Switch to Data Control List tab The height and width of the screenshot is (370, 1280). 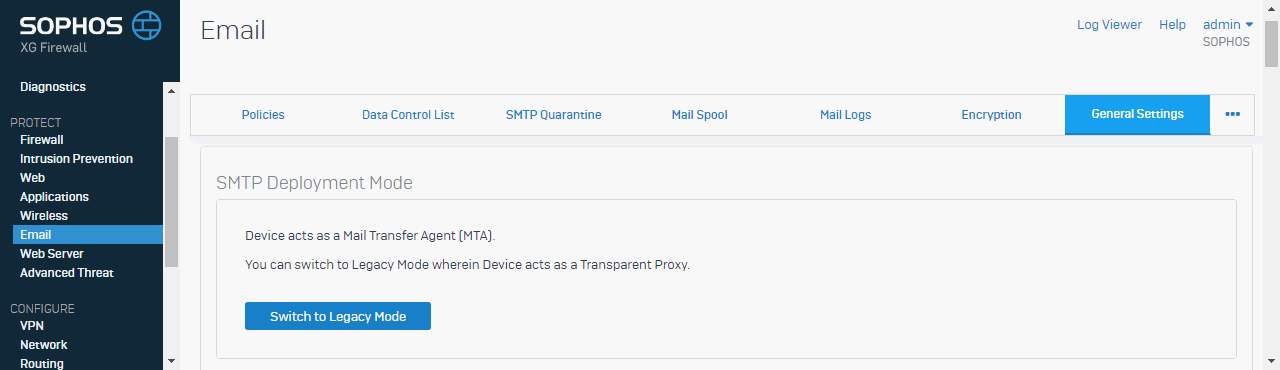408,114
